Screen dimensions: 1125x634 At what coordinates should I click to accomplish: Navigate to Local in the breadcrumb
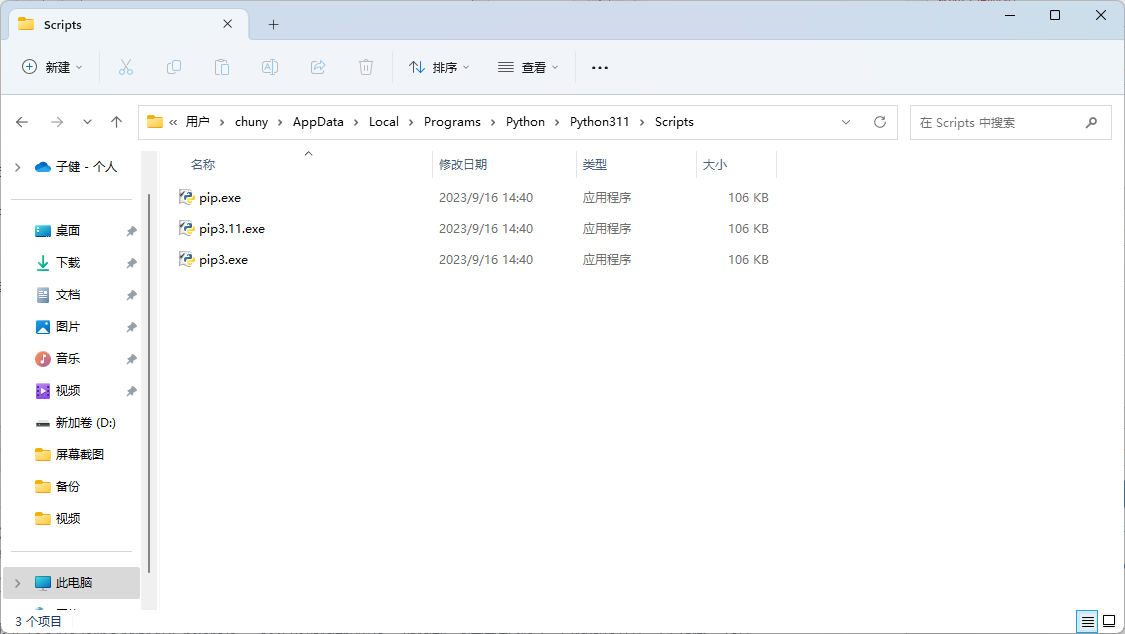coord(384,122)
